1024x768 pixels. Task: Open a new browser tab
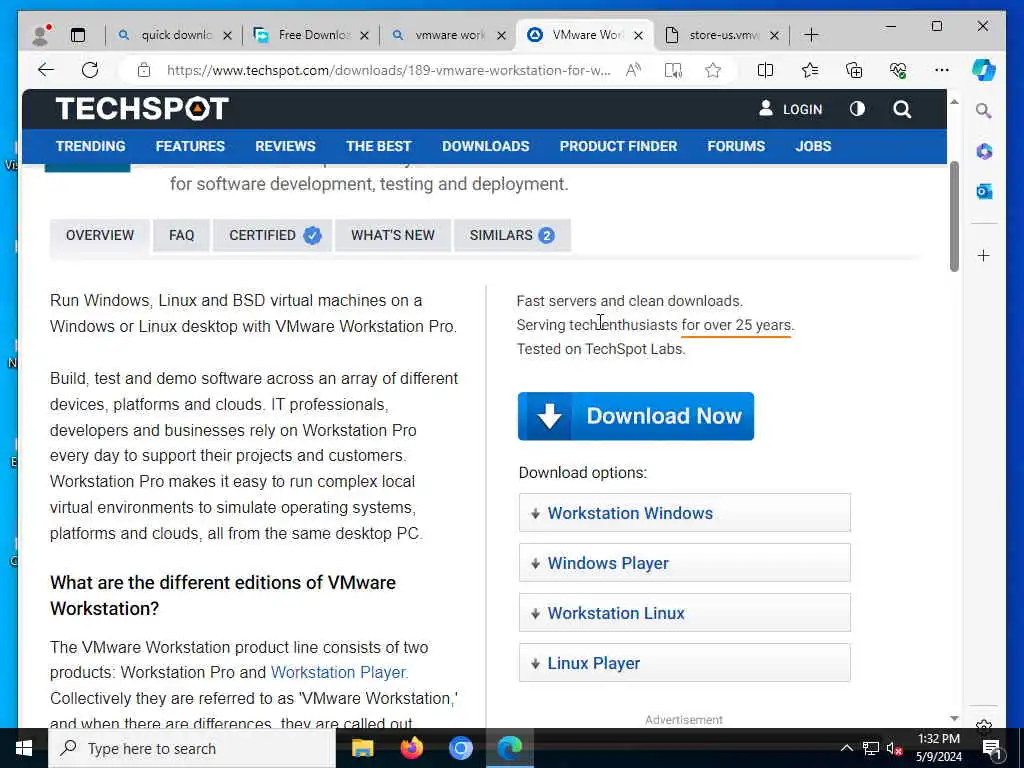pos(811,35)
